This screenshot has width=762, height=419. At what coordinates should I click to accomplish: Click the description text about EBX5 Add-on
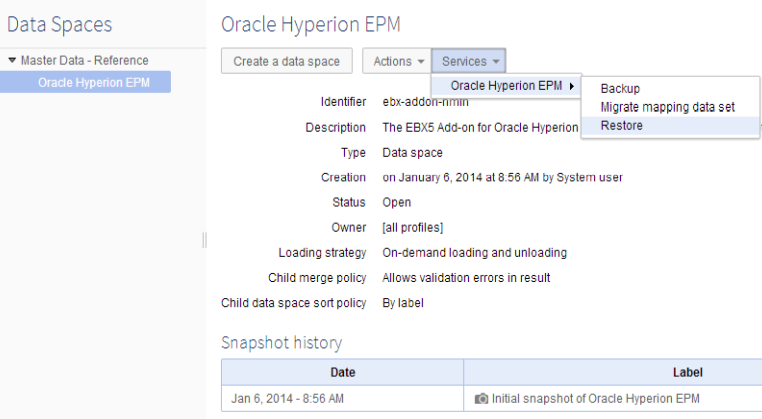pos(480,127)
